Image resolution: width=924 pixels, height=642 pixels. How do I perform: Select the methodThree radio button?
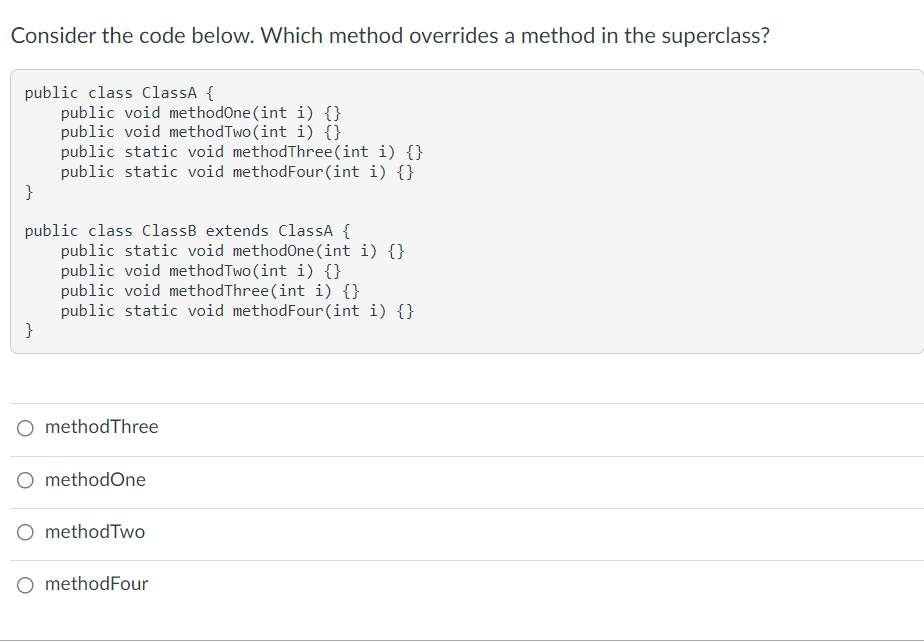(25, 427)
